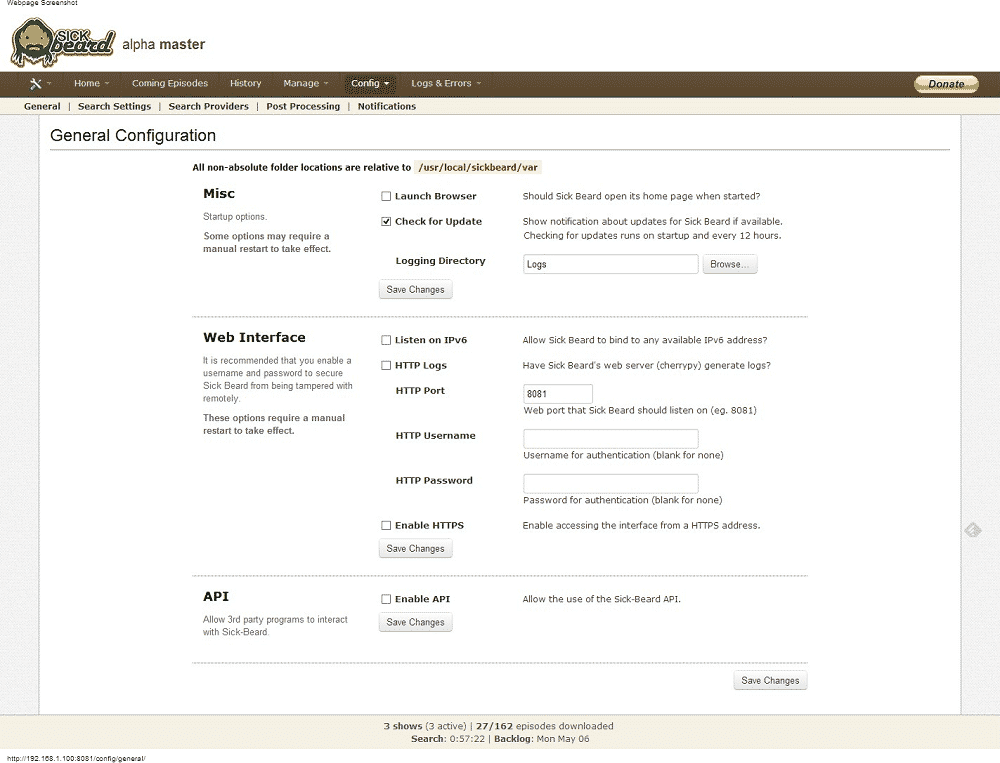Select the General config tab
1000x763 pixels.
(x=42, y=107)
